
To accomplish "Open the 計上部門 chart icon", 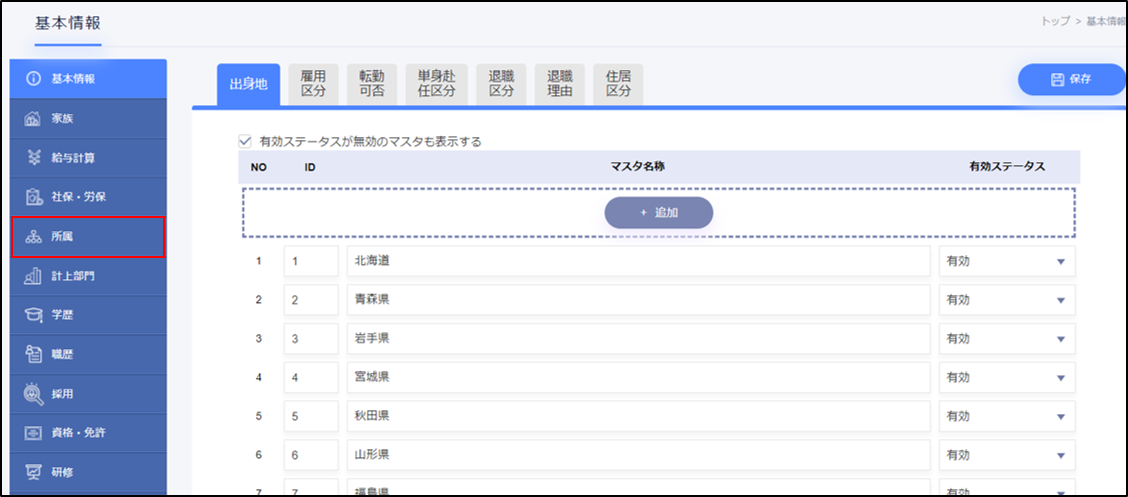I will point(31,276).
